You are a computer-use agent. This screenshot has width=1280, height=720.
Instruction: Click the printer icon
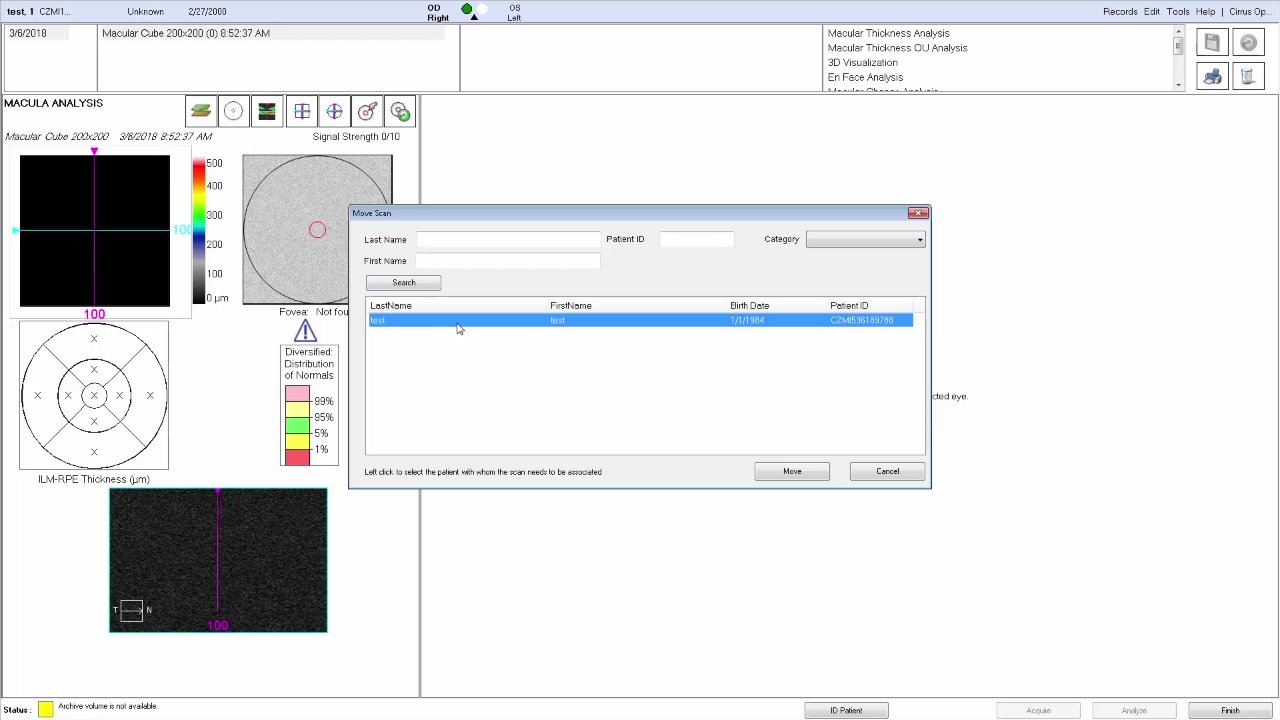click(1212, 77)
